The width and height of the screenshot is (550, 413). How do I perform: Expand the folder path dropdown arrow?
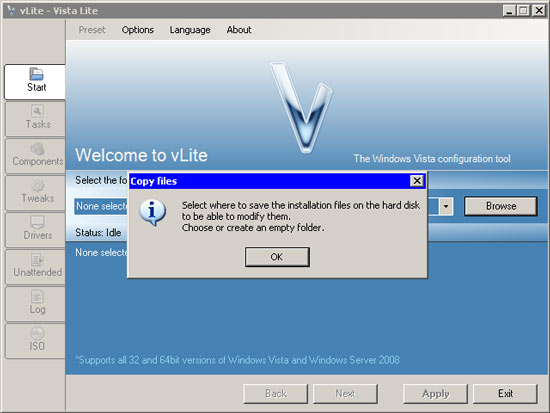446,206
